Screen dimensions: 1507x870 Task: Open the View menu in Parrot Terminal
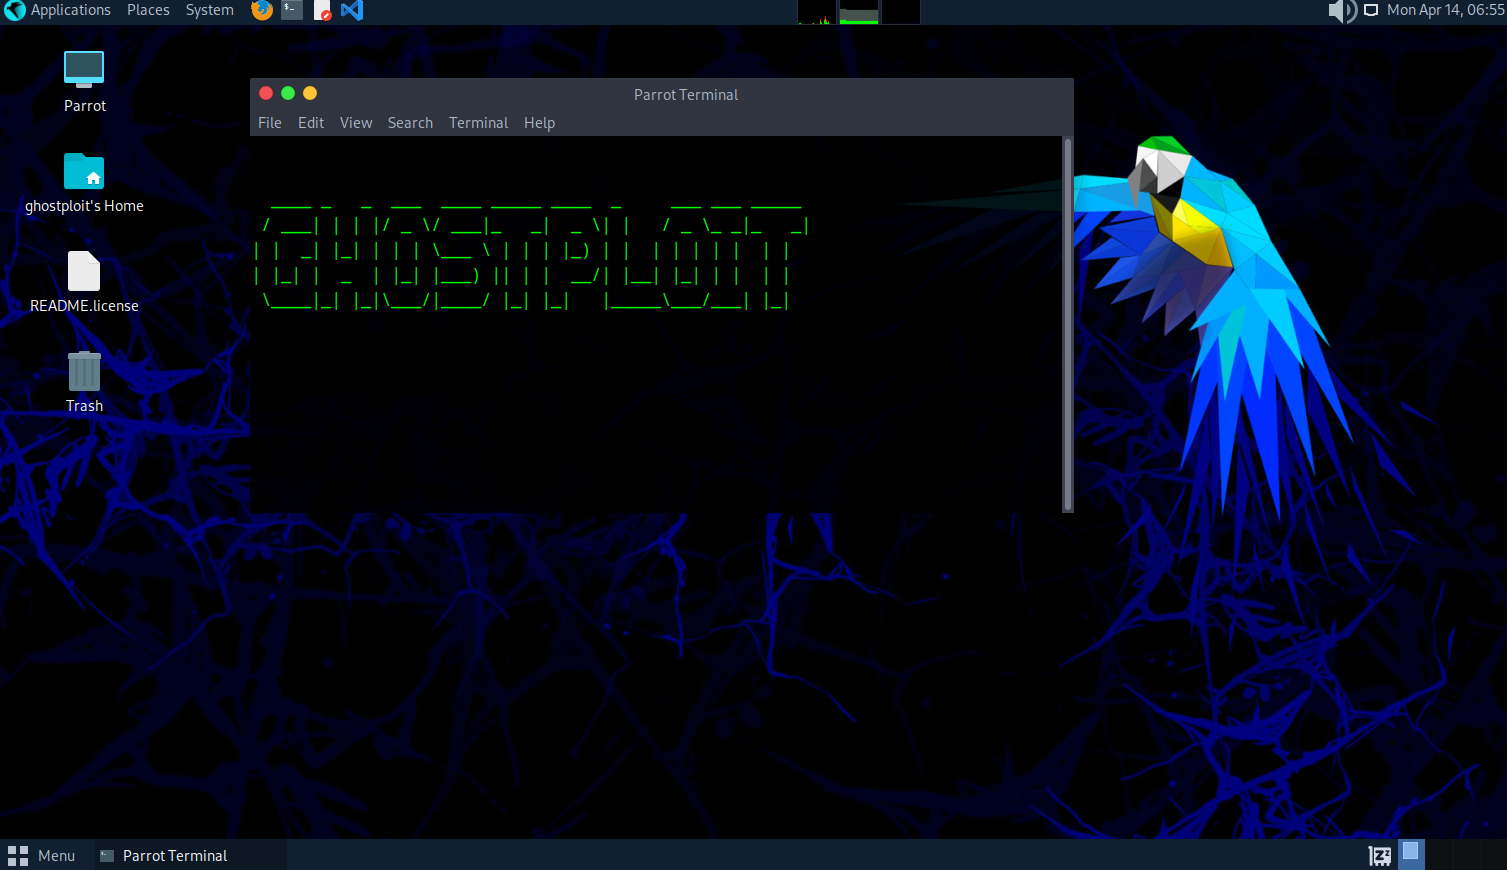(x=356, y=123)
